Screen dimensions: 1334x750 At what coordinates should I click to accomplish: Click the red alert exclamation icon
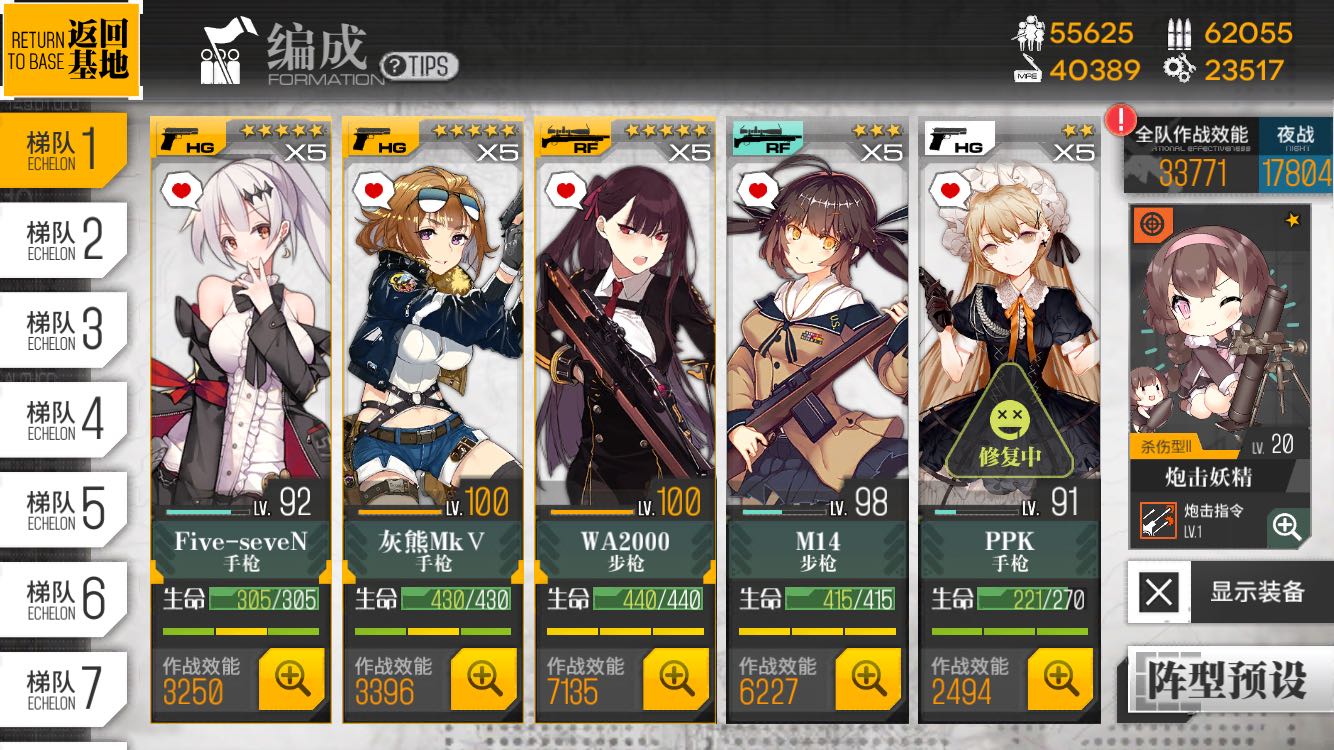pos(1120,121)
